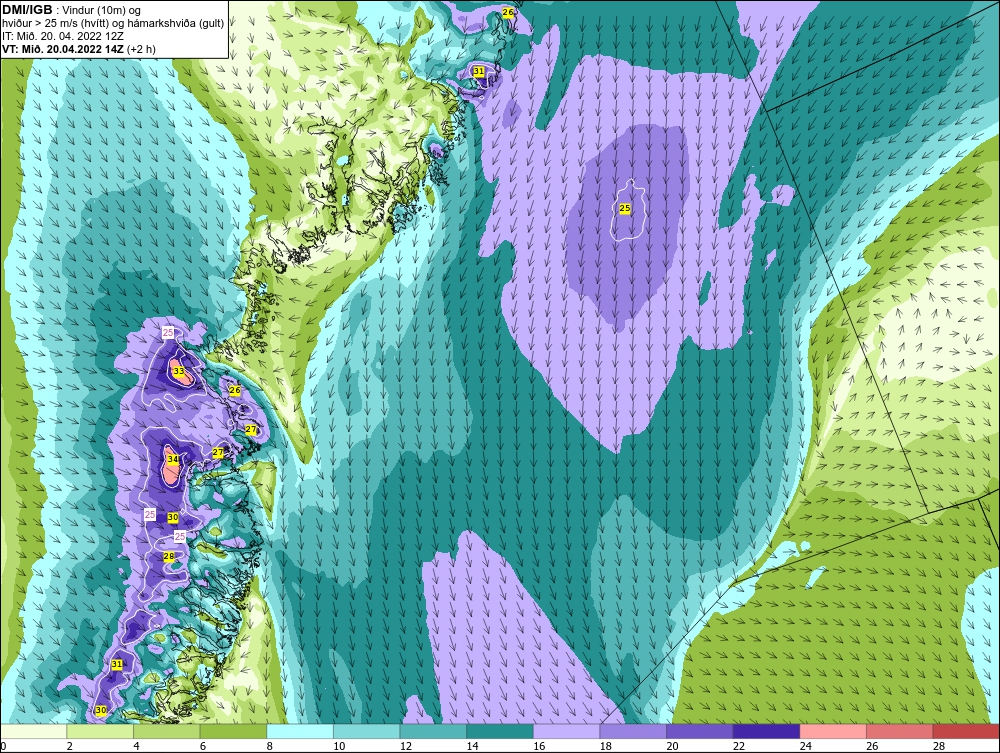This screenshot has width=1000, height=753.
Task: Select the white 25 contour label above 33
Action: 168,332
